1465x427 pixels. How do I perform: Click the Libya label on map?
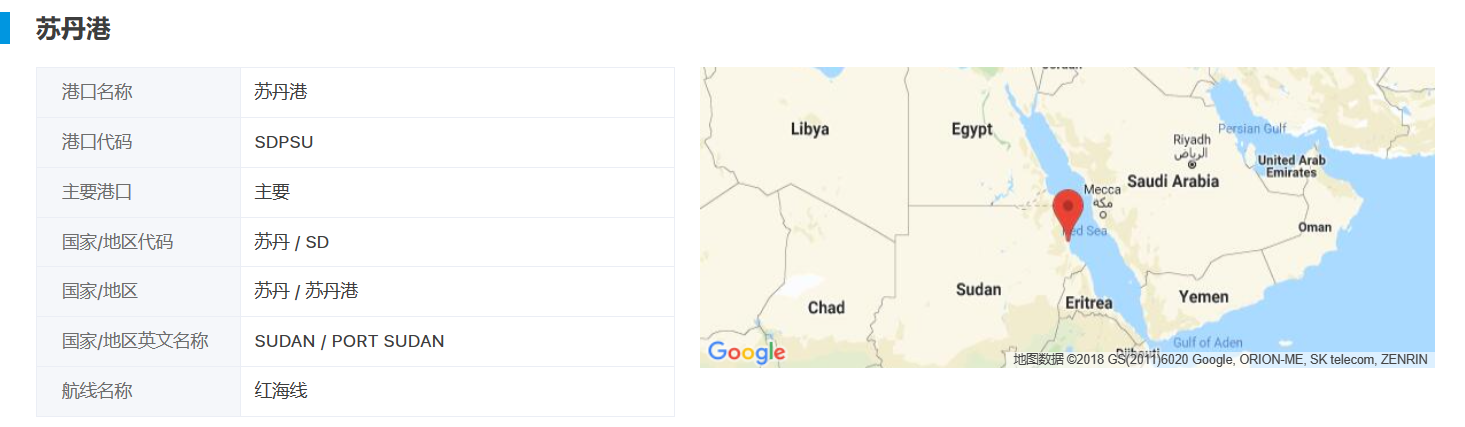point(809,129)
